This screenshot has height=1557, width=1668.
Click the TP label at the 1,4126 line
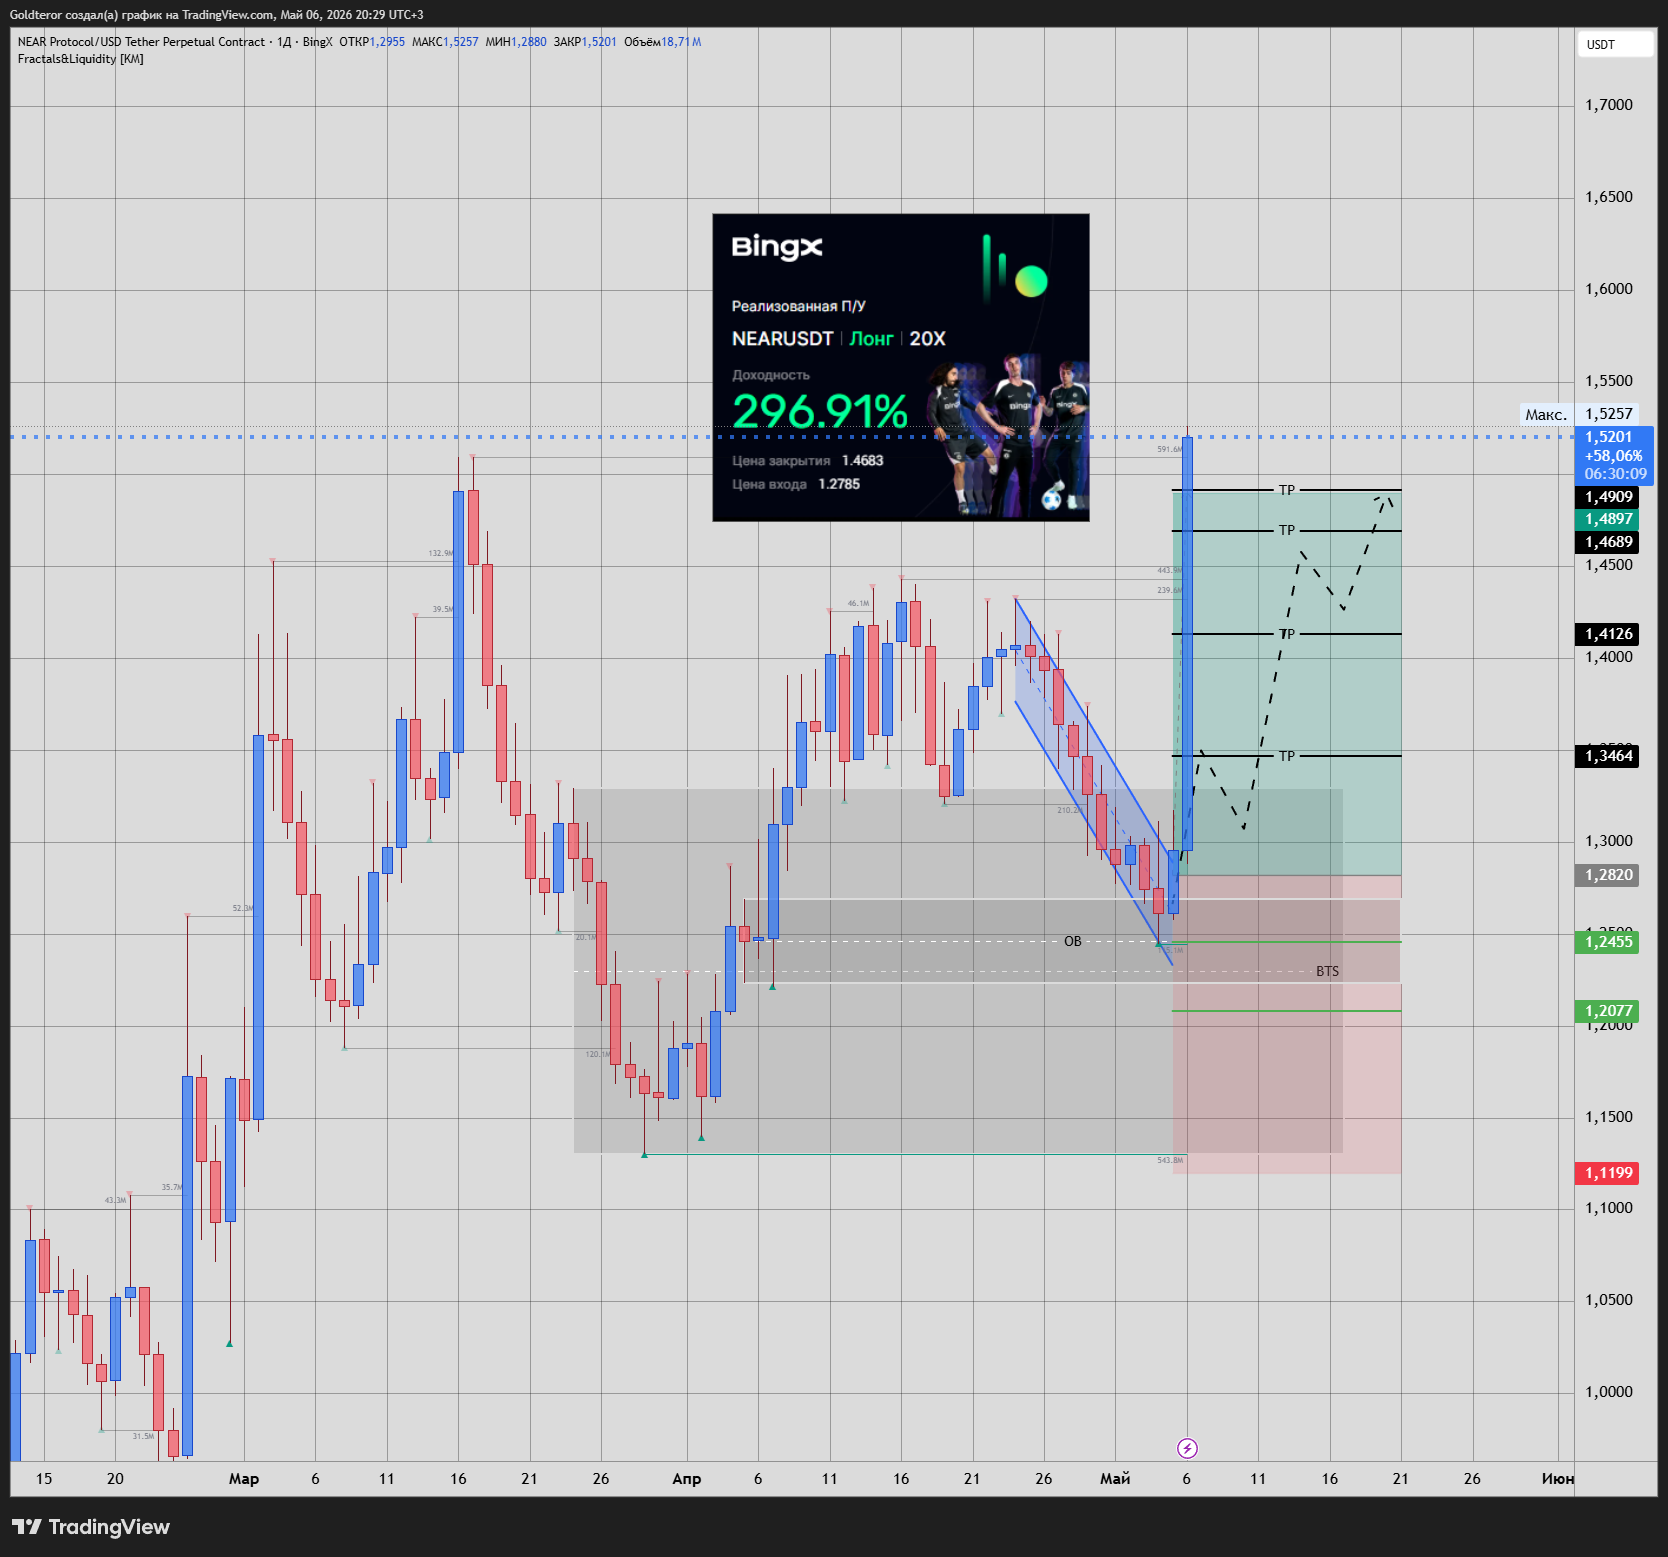click(1287, 634)
